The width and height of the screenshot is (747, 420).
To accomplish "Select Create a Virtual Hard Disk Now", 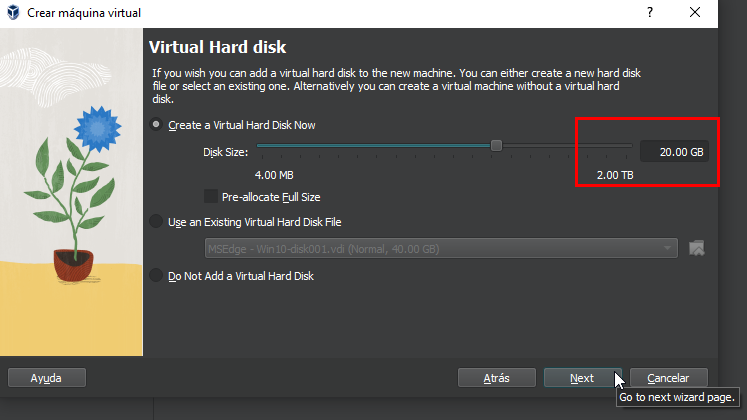I will pos(156,125).
